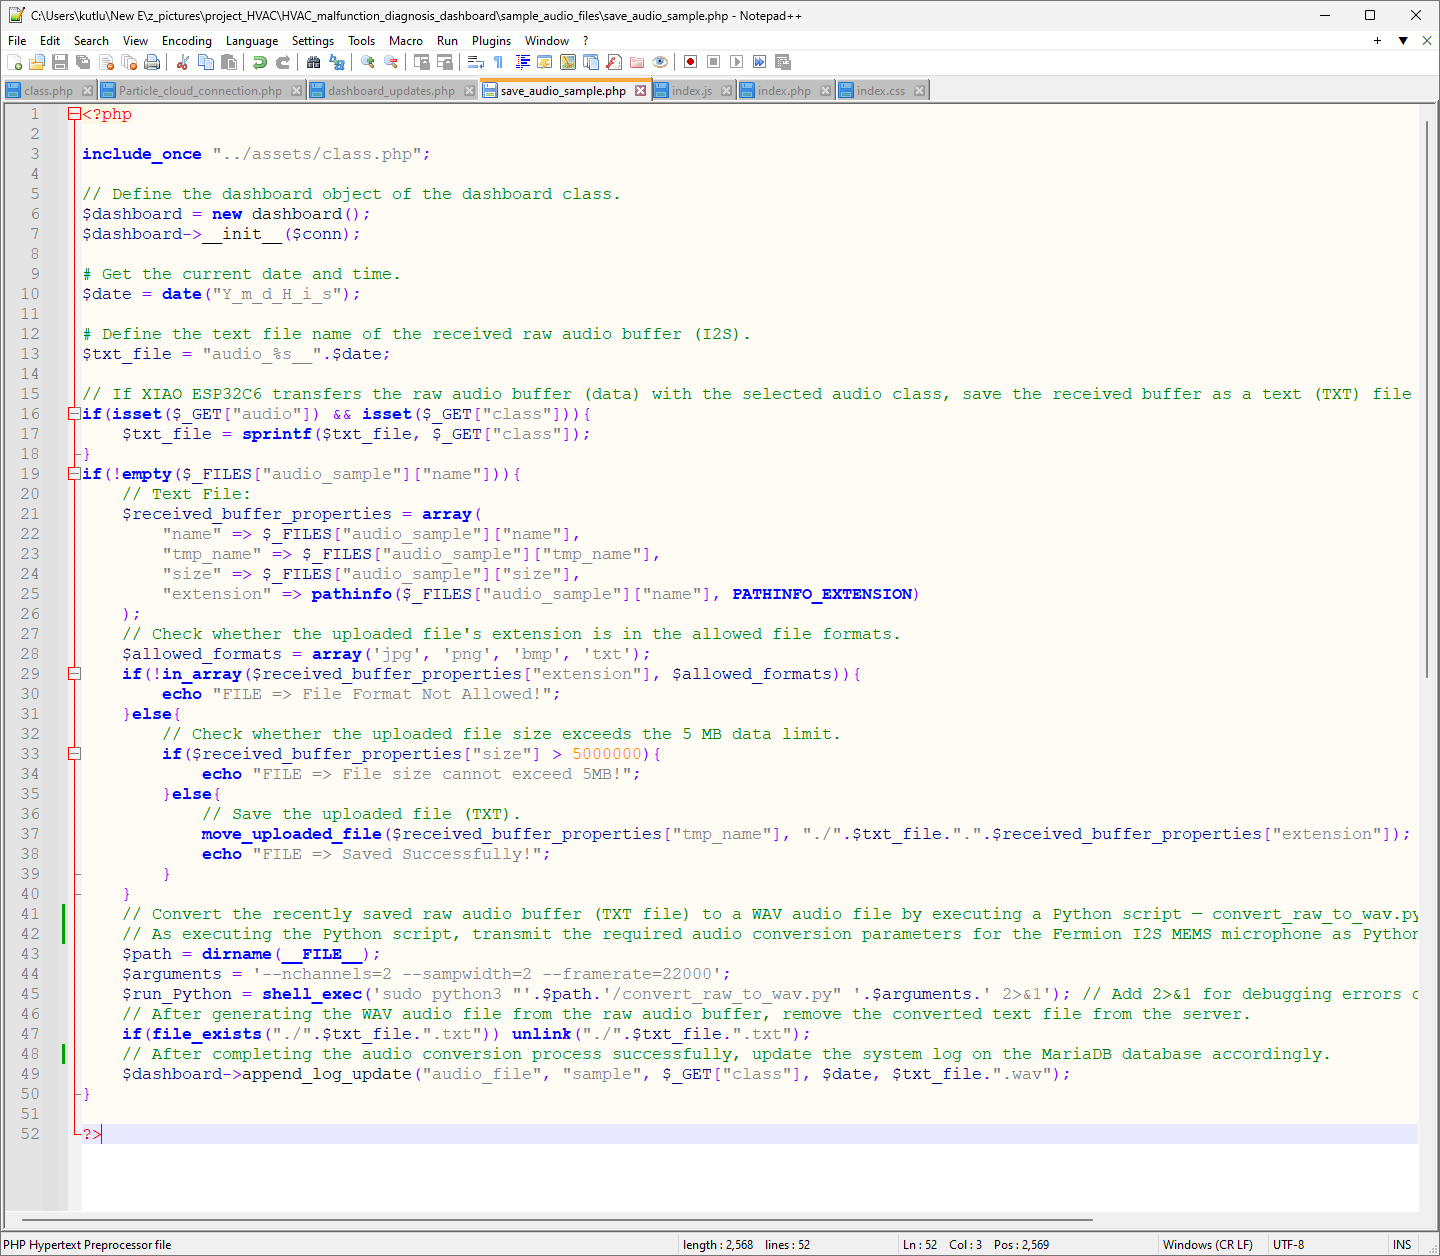Zoom in on the text

(364, 62)
